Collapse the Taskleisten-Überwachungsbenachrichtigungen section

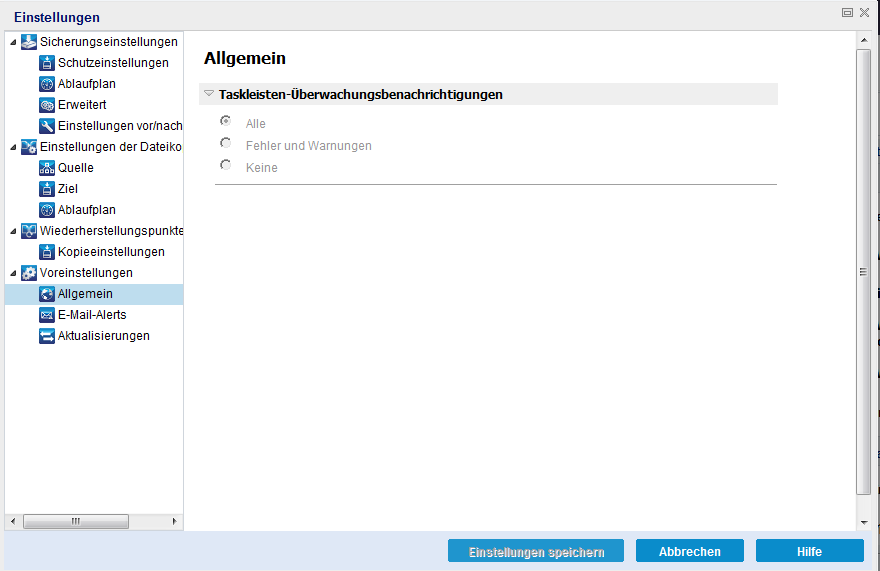pyautogui.click(x=209, y=94)
